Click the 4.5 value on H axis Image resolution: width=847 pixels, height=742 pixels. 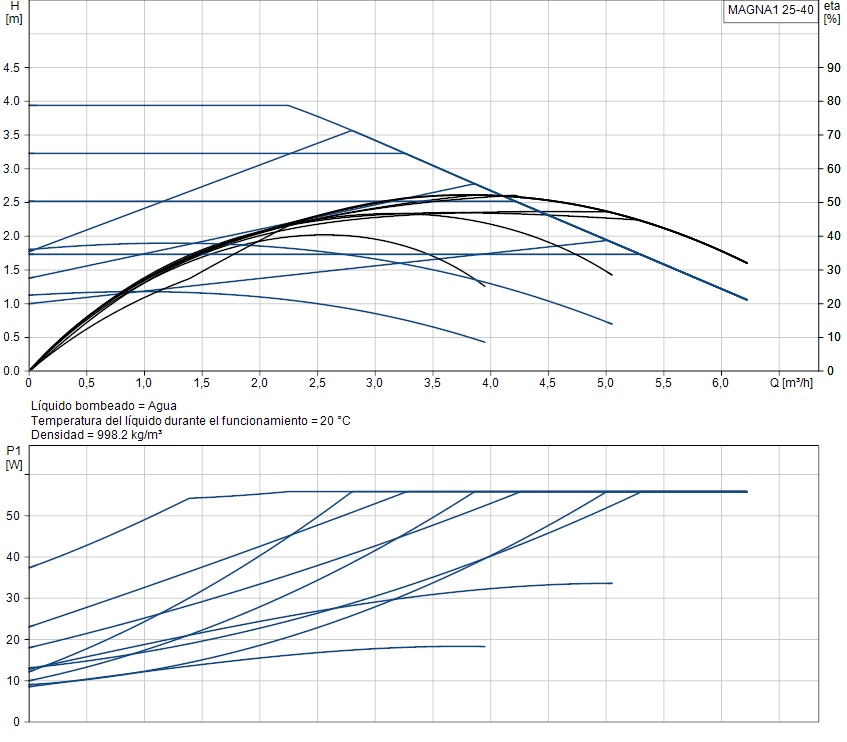(x=11, y=68)
